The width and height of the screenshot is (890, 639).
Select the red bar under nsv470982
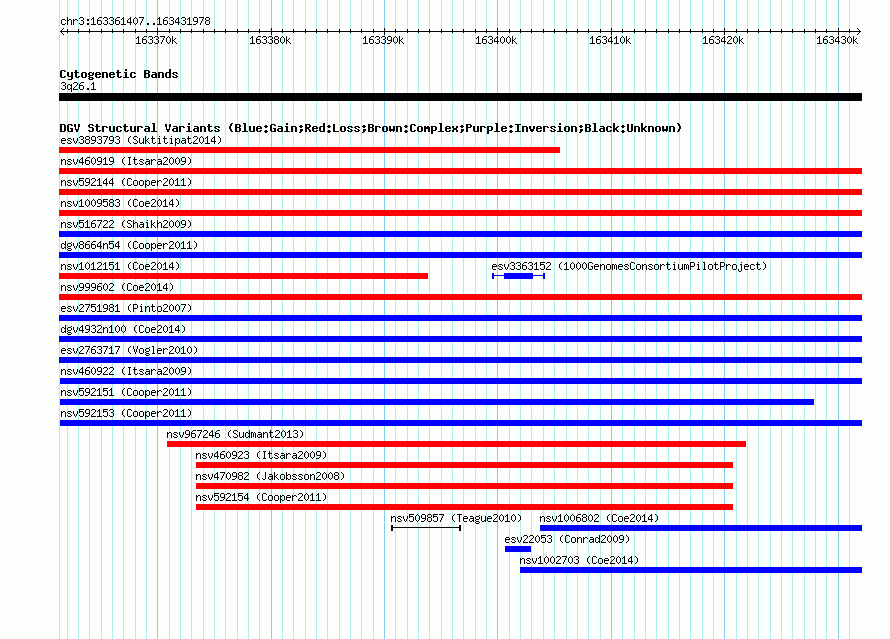tap(464, 486)
